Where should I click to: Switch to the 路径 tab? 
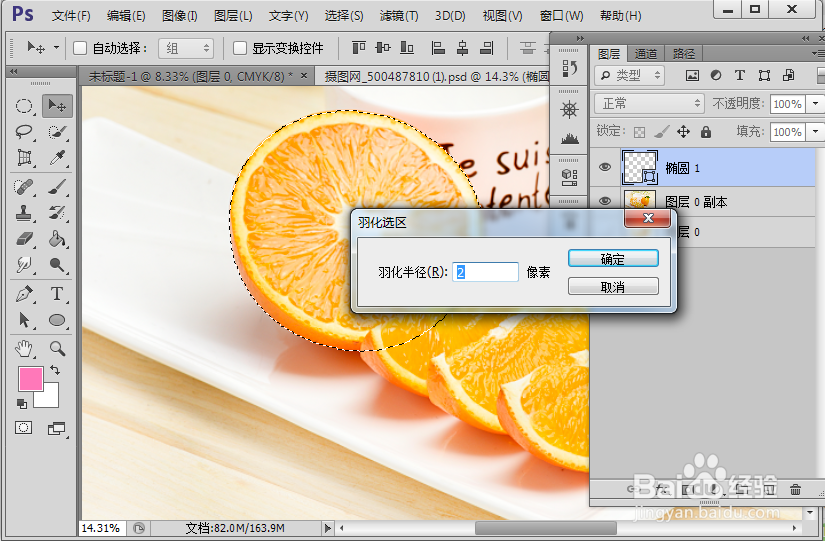point(683,54)
